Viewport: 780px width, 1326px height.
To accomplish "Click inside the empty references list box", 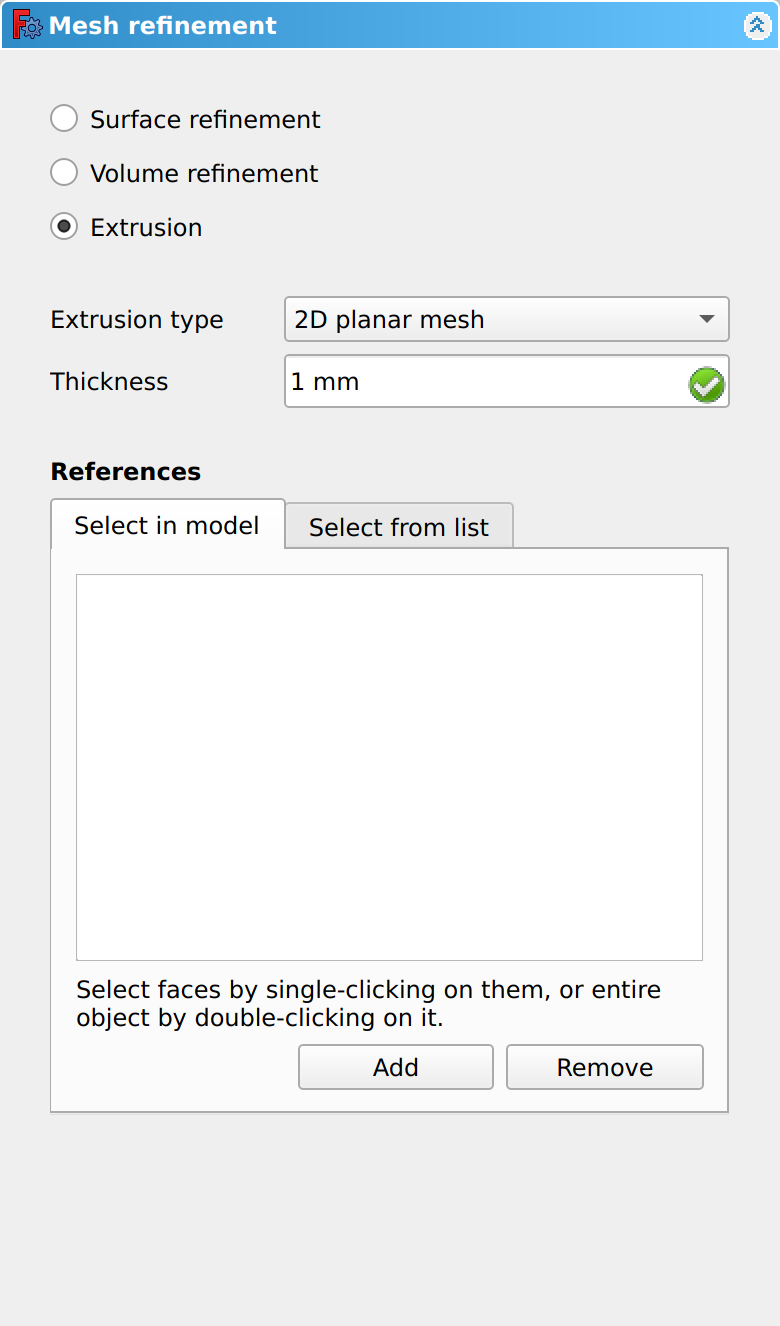I will pos(389,766).
